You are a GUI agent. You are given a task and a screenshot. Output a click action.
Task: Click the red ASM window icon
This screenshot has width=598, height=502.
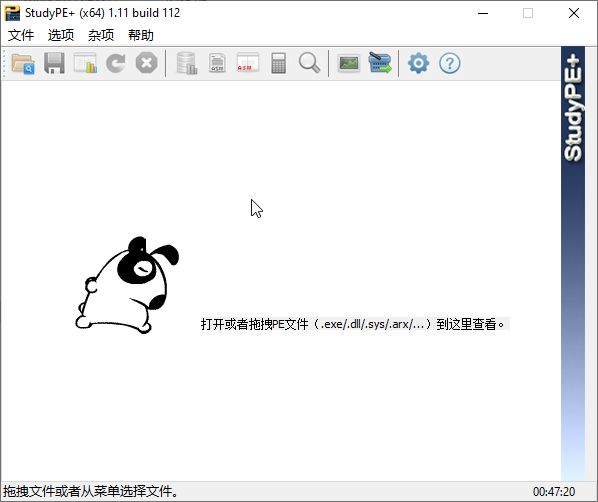click(x=248, y=63)
